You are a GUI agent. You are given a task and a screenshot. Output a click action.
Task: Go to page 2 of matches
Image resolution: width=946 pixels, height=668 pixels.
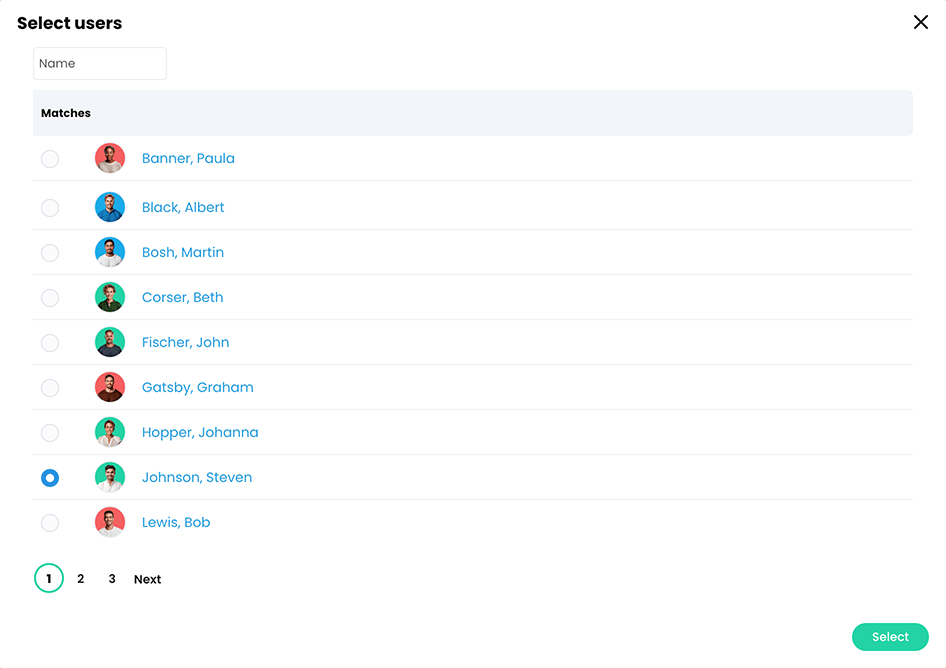[x=80, y=578]
